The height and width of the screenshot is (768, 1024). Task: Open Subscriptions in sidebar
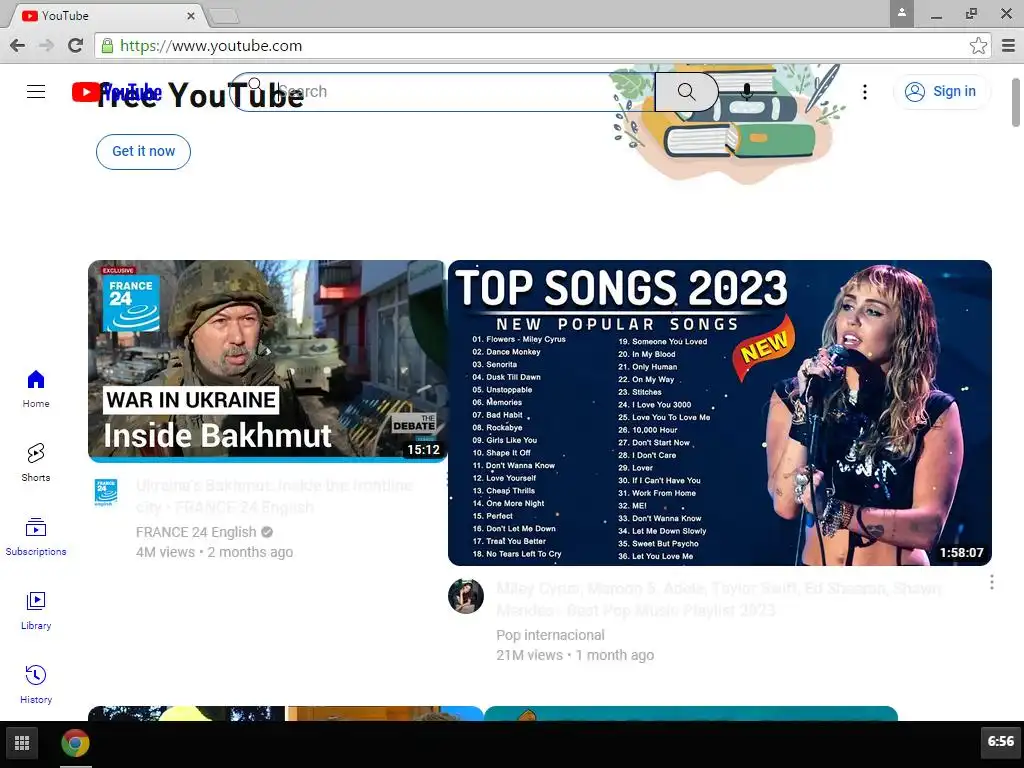click(x=36, y=536)
